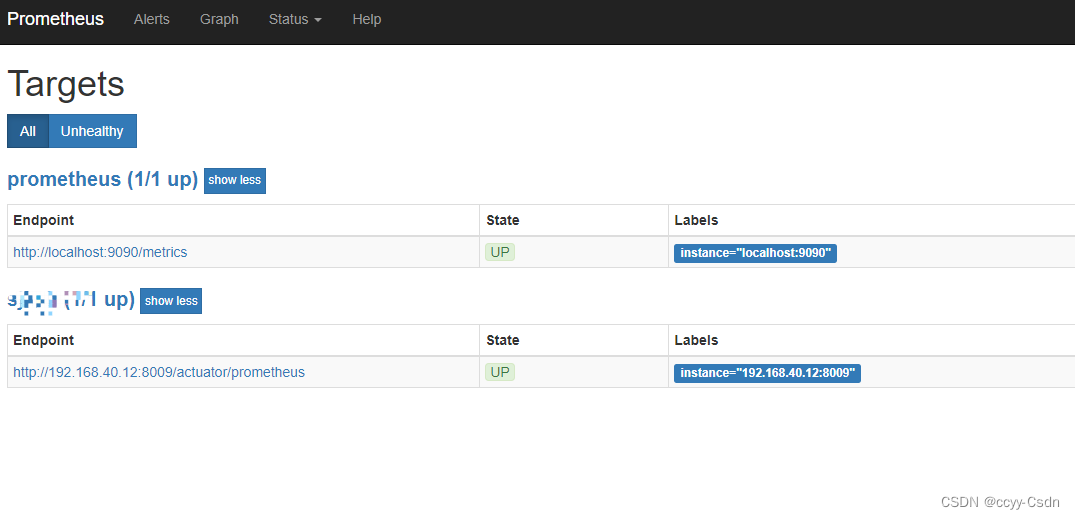
Task: Expand the Status dropdown menu
Action: pos(295,19)
